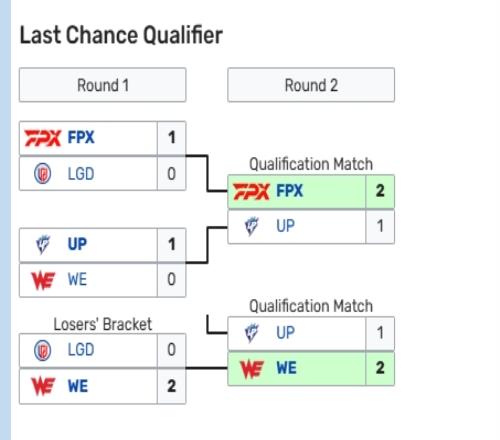Image resolution: width=500 pixels, height=440 pixels.
Task: Click WE logo beside Round 1 score 0
Action: pyautogui.click(x=43, y=280)
